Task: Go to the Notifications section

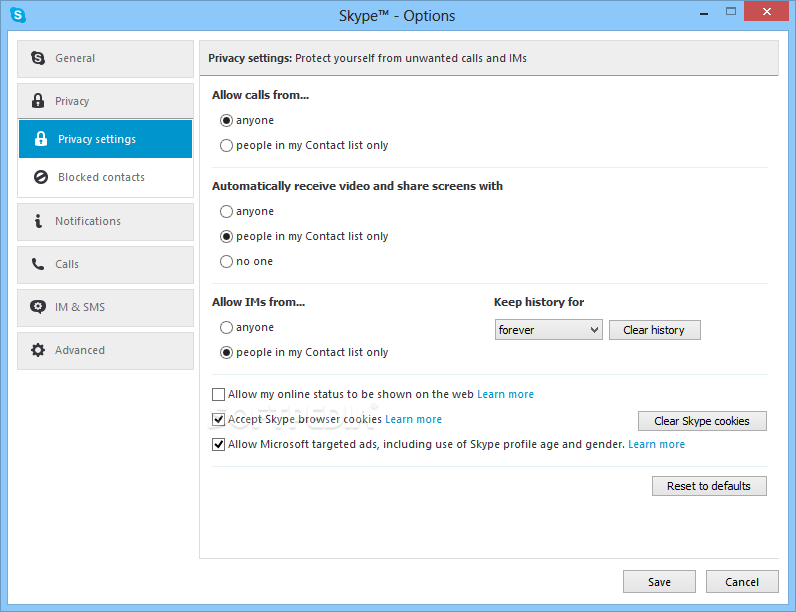Action: 106,222
